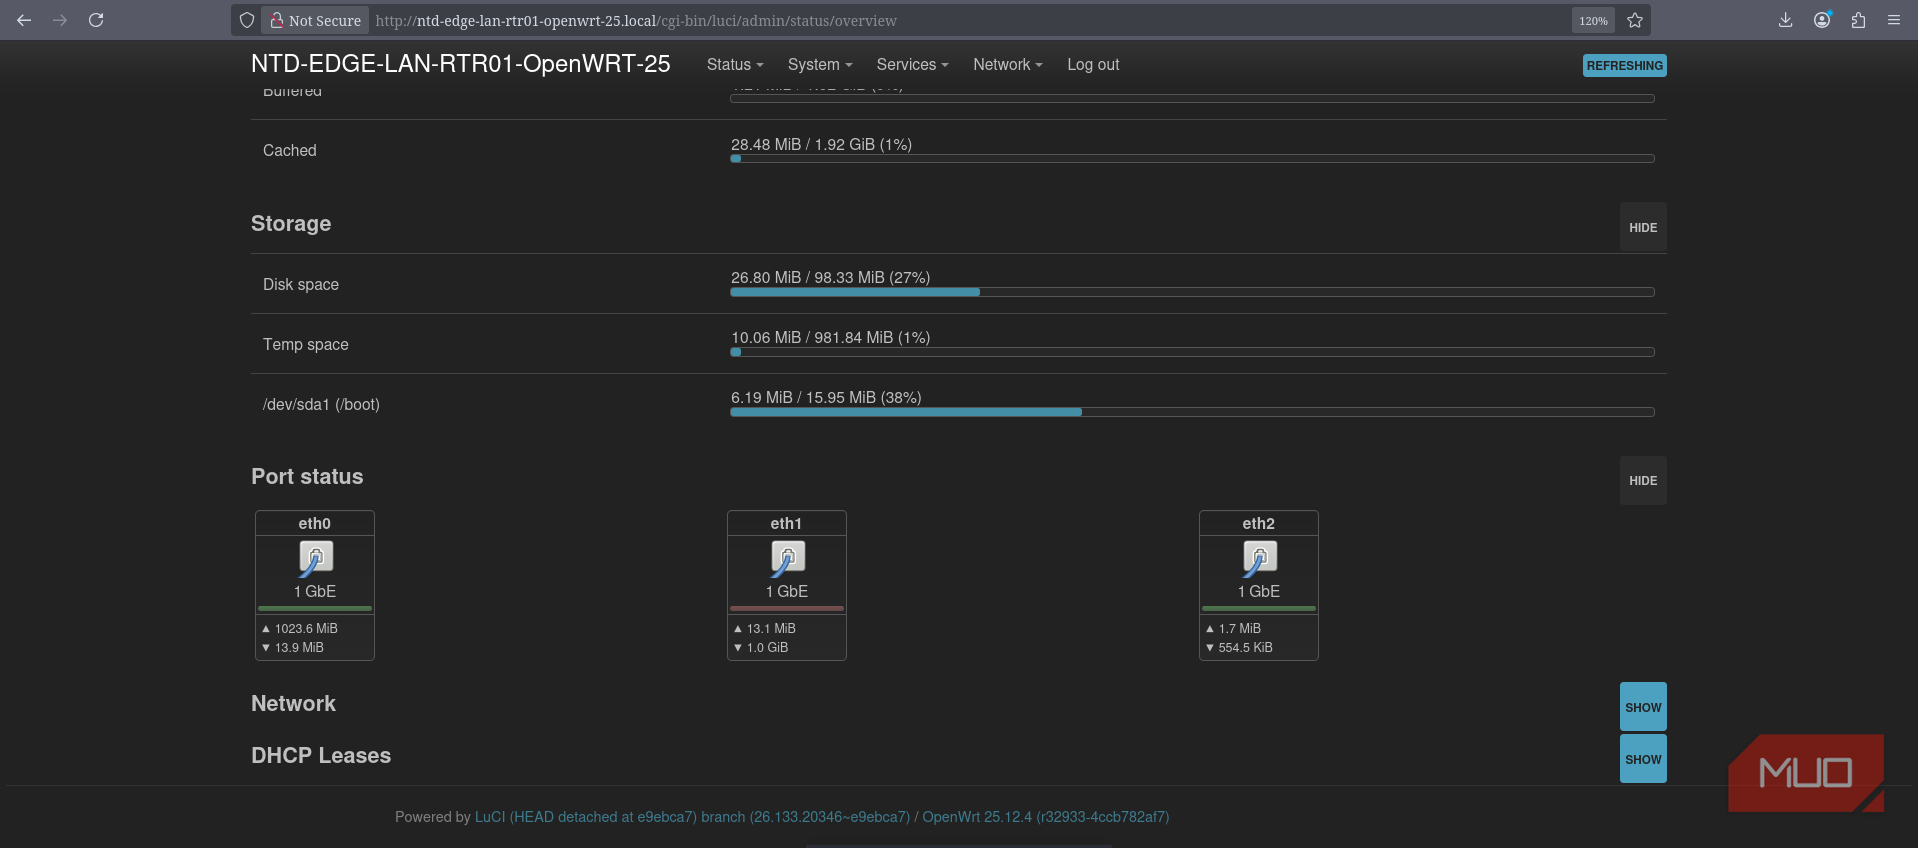Screen dimensions: 1918x848
Task: Bookmark this page with the star icon
Action: pyautogui.click(x=1635, y=20)
